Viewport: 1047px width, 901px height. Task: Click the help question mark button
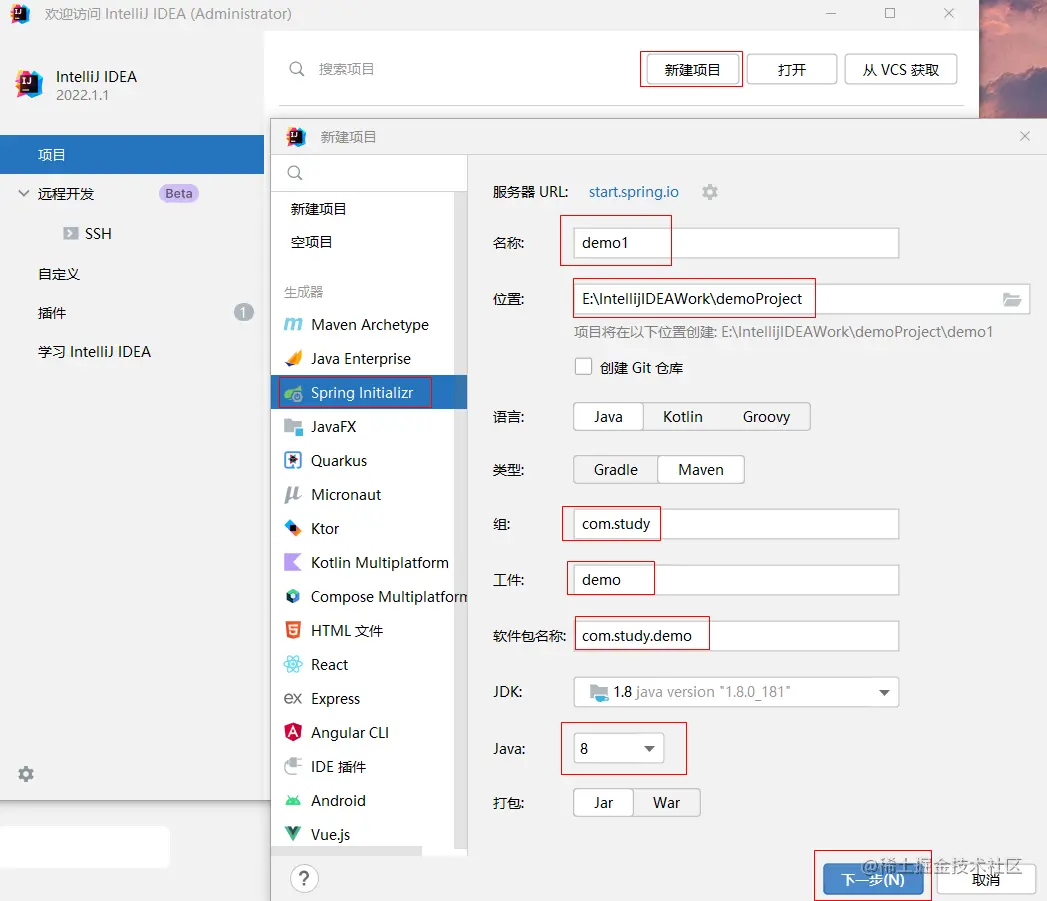point(304,878)
